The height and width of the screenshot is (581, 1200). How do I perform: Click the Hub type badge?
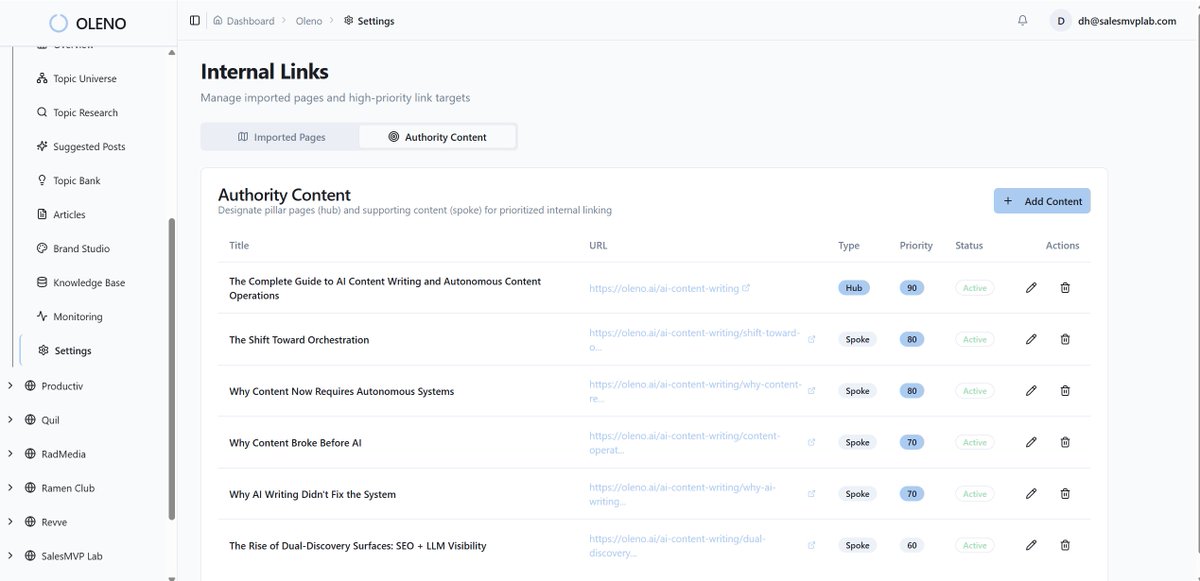854,288
